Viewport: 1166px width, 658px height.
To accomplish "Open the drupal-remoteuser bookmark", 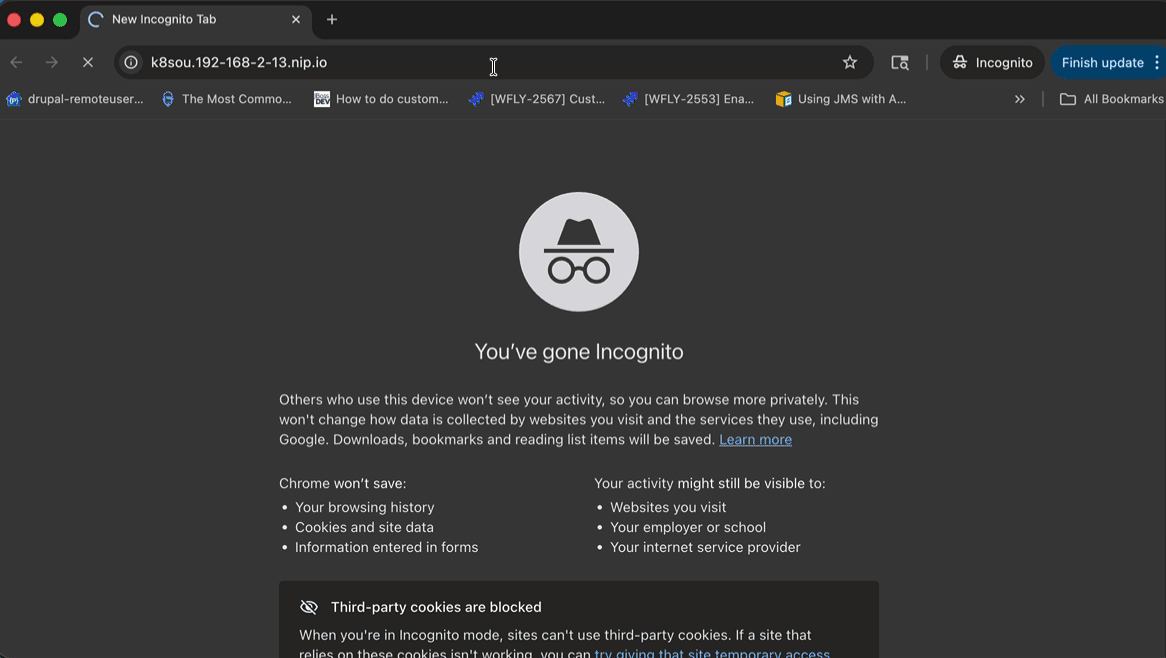I will point(75,99).
